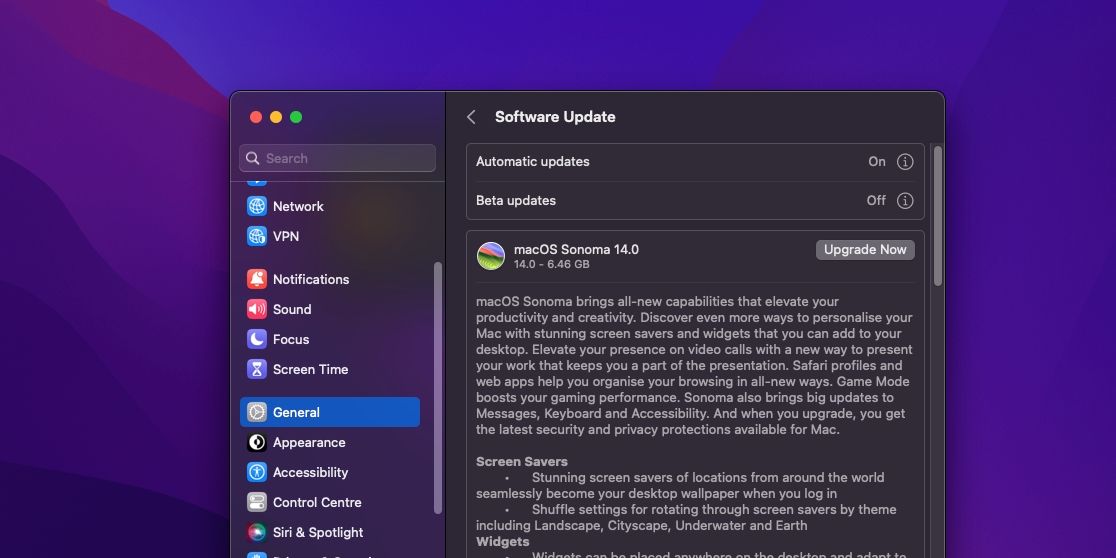1116x558 pixels.
Task: Click the Network globe icon
Action: click(x=257, y=206)
